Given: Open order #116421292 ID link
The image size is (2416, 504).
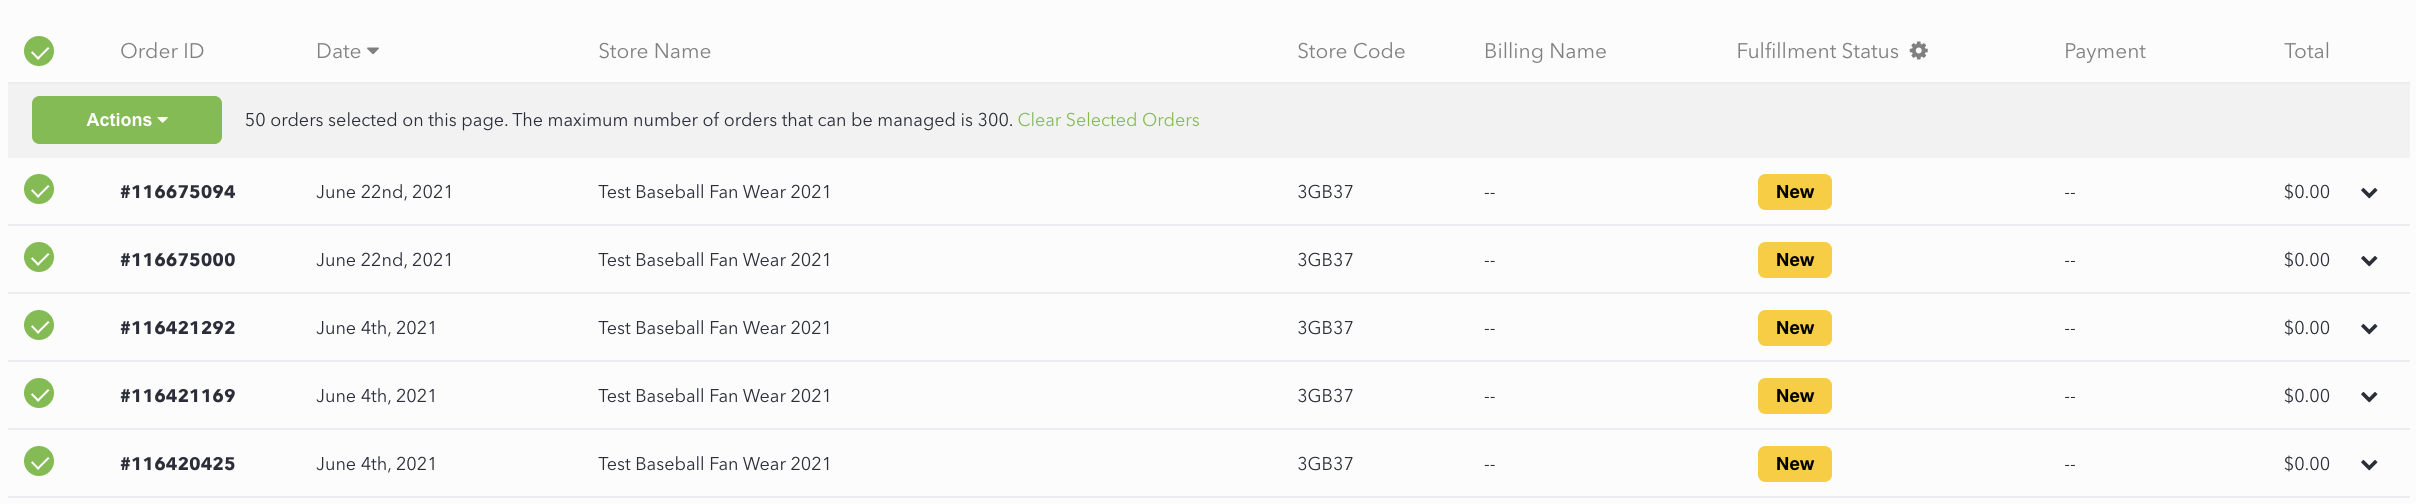Looking at the screenshot, I should tap(178, 328).
